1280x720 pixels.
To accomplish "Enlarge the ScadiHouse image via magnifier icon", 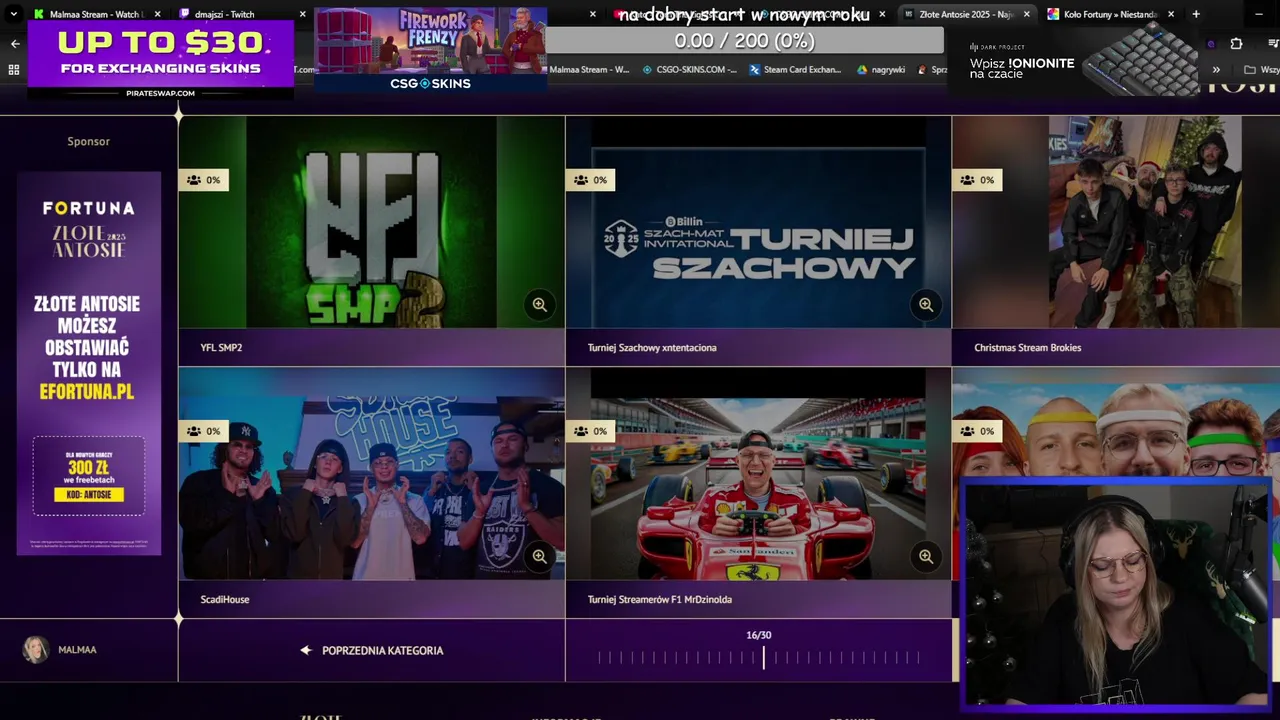I will tap(539, 556).
